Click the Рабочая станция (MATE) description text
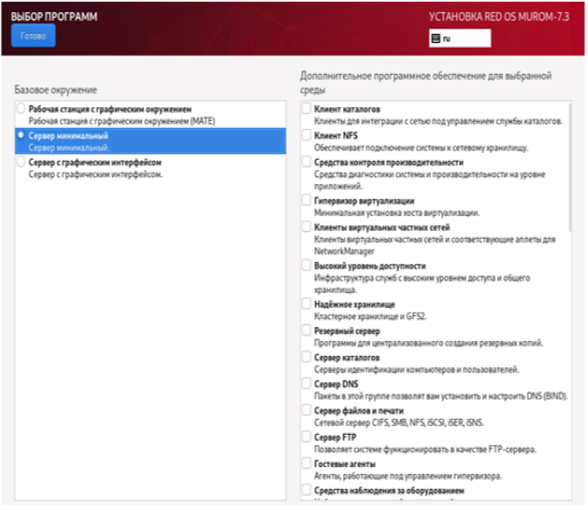Image resolution: width=588 pixels, height=510 pixels. tap(122, 121)
